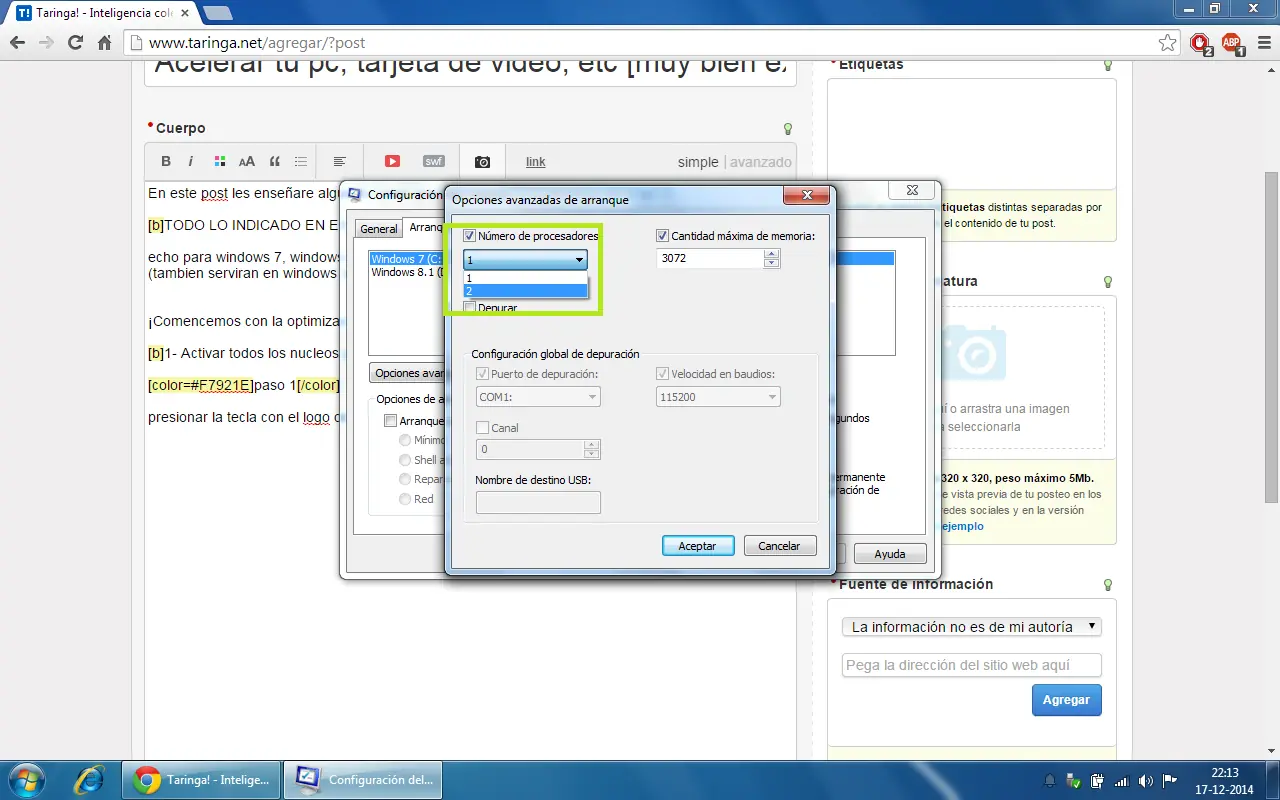Decrease maximum memory with down stepper
This screenshot has height=800, width=1280.
click(771, 263)
